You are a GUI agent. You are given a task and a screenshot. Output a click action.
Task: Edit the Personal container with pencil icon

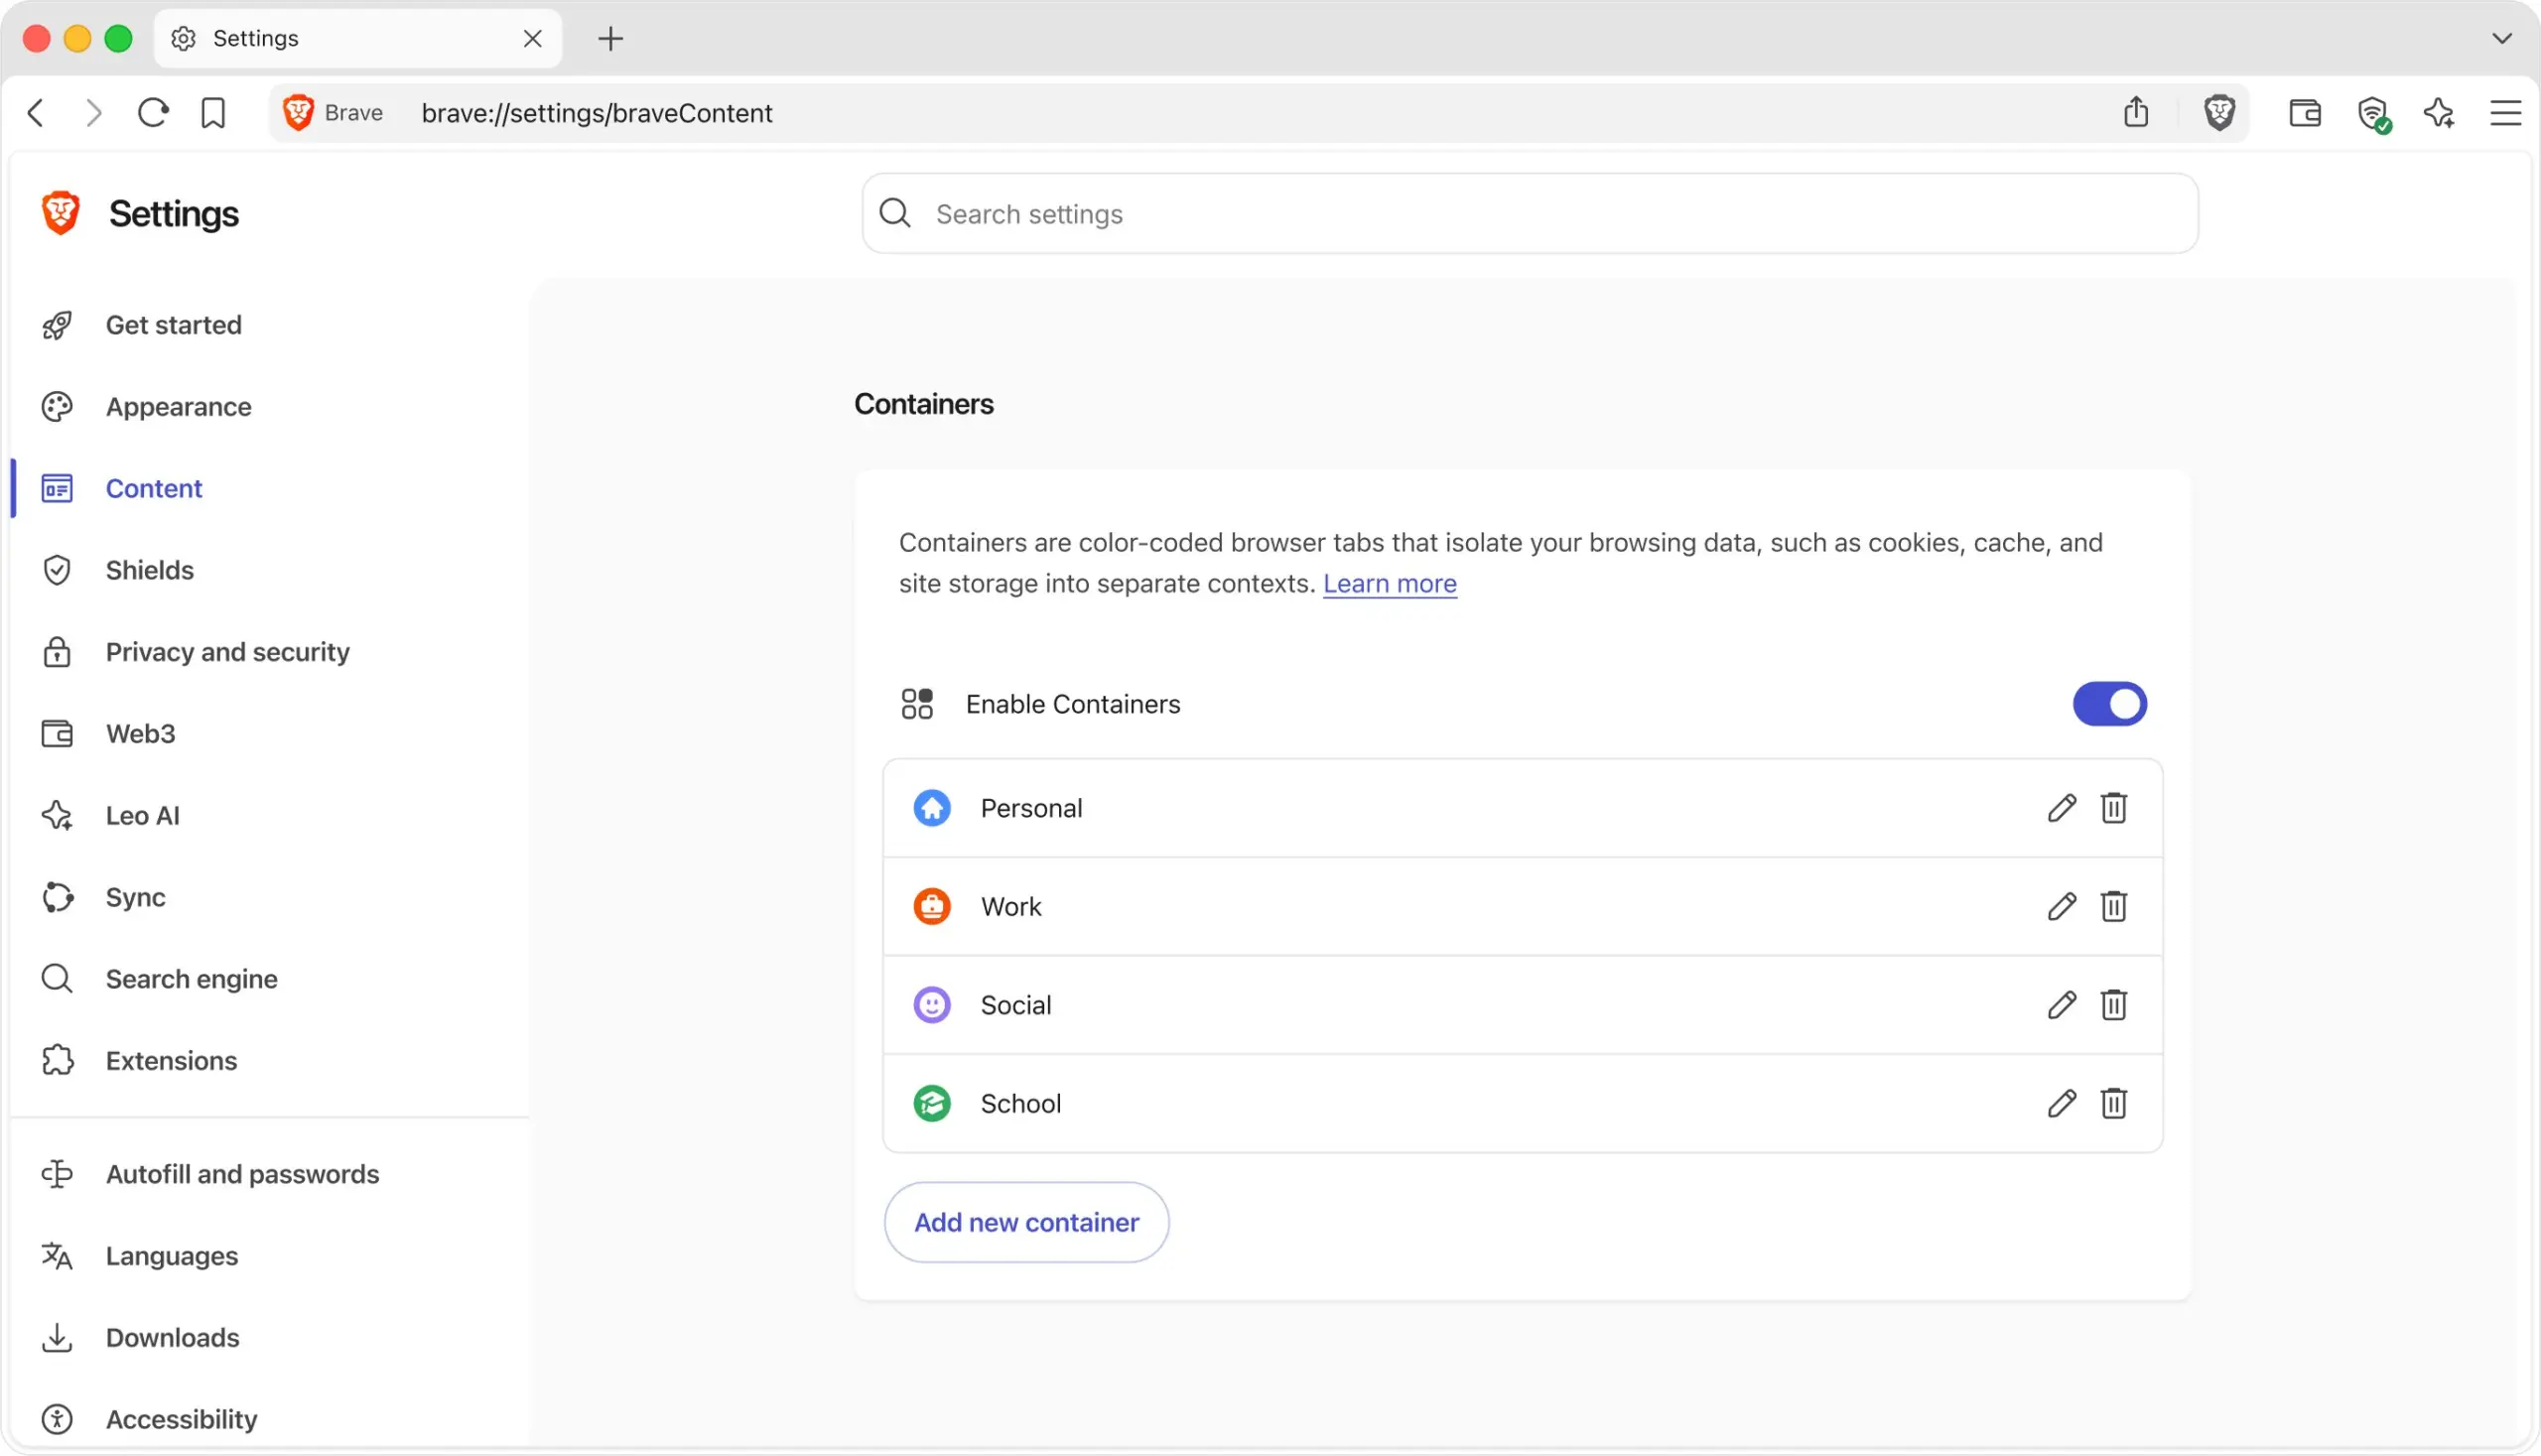(2061, 808)
